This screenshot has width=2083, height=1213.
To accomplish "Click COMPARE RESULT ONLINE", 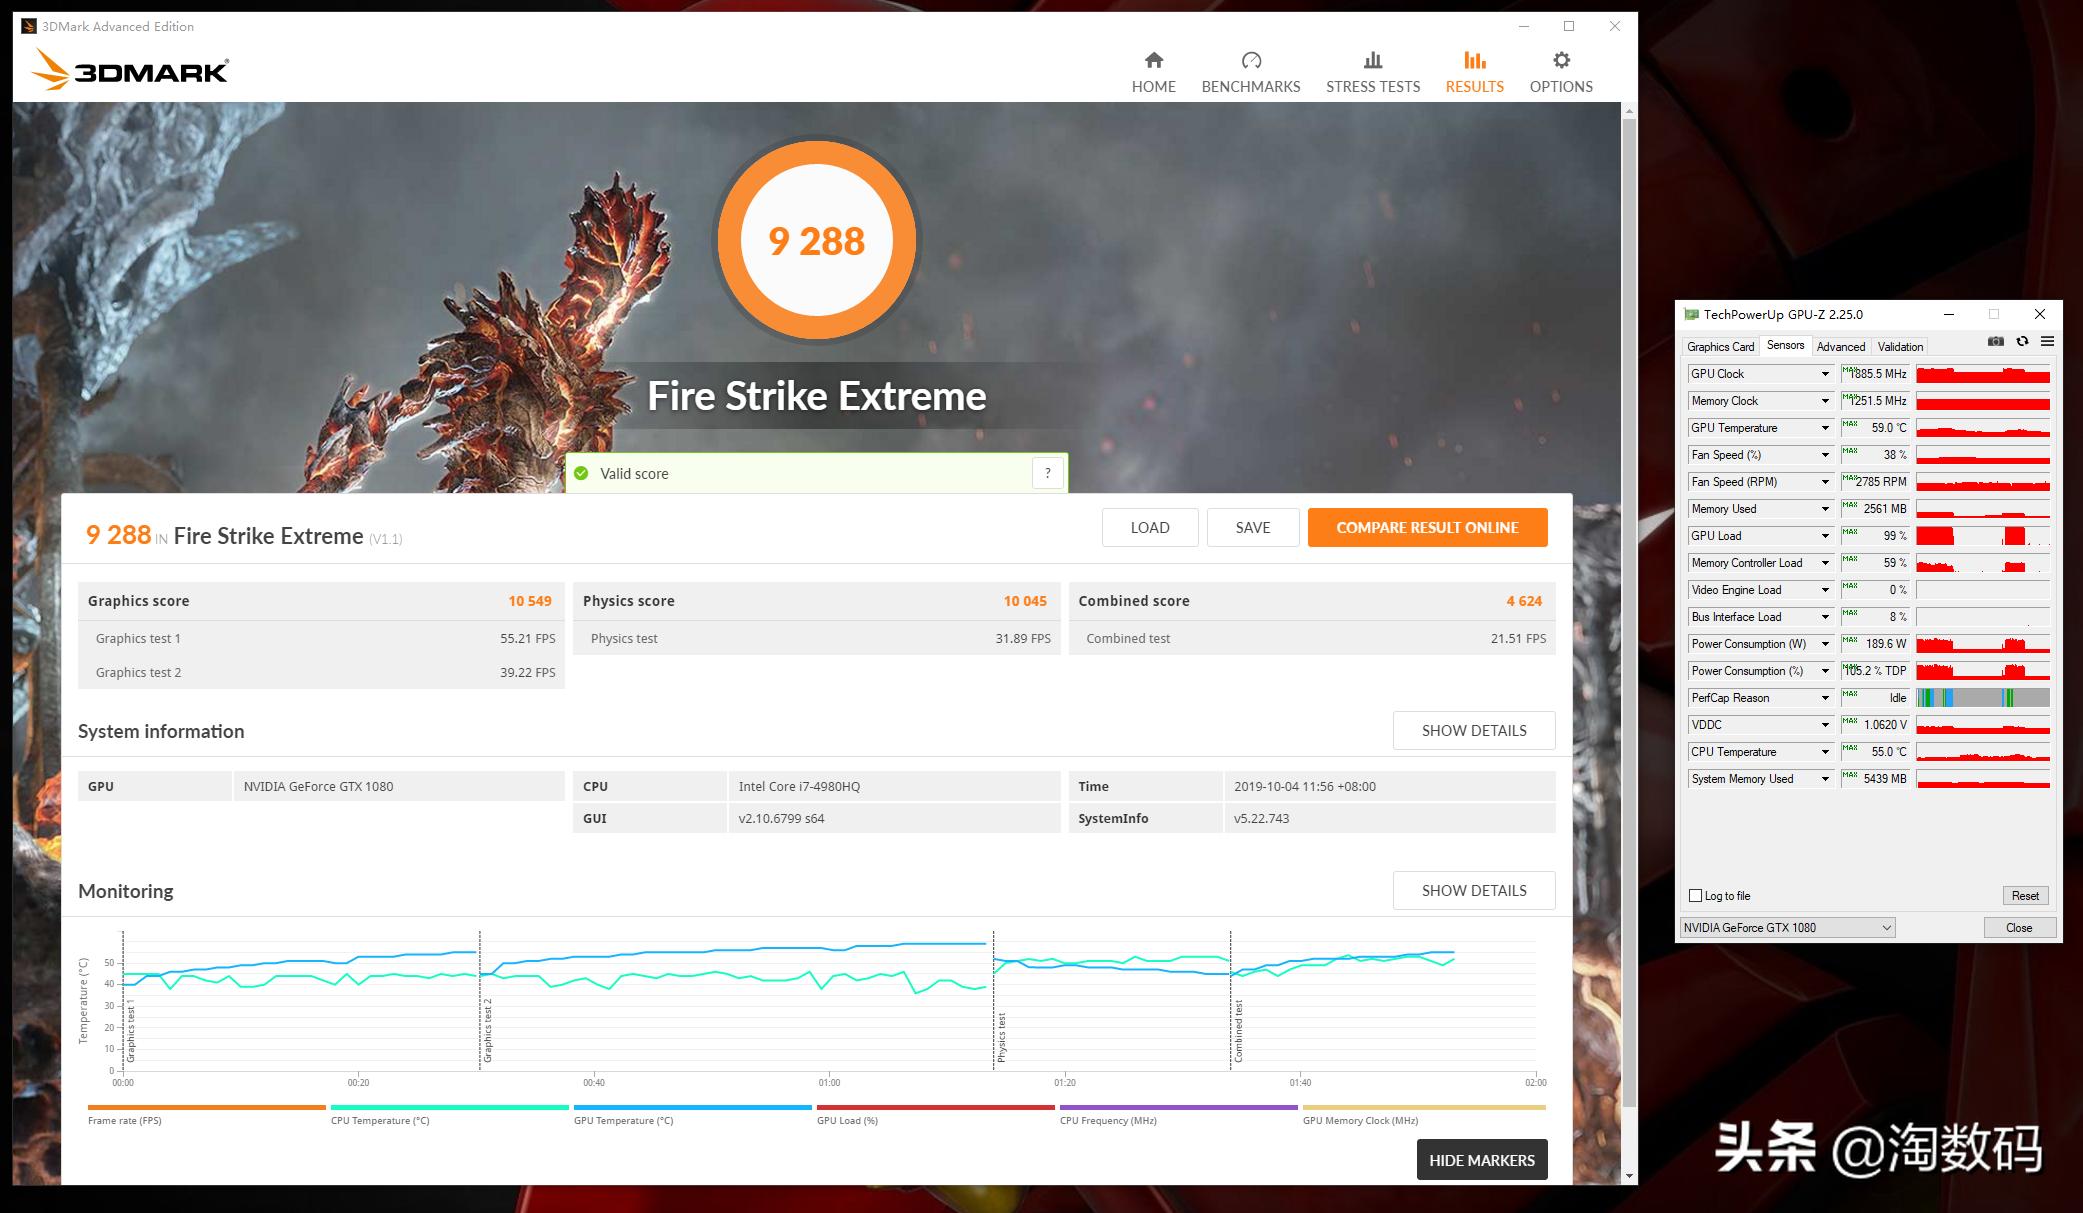I will click(1427, 527).
